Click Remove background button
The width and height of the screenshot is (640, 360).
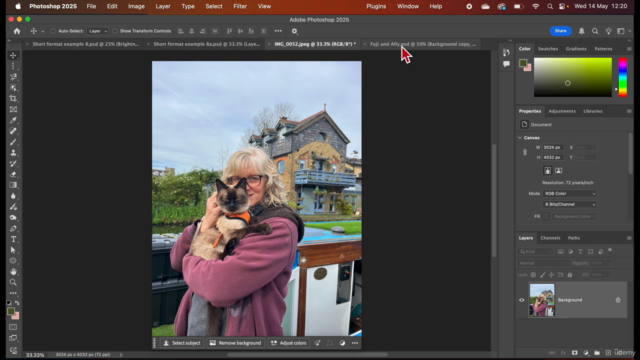pos(235,343)
